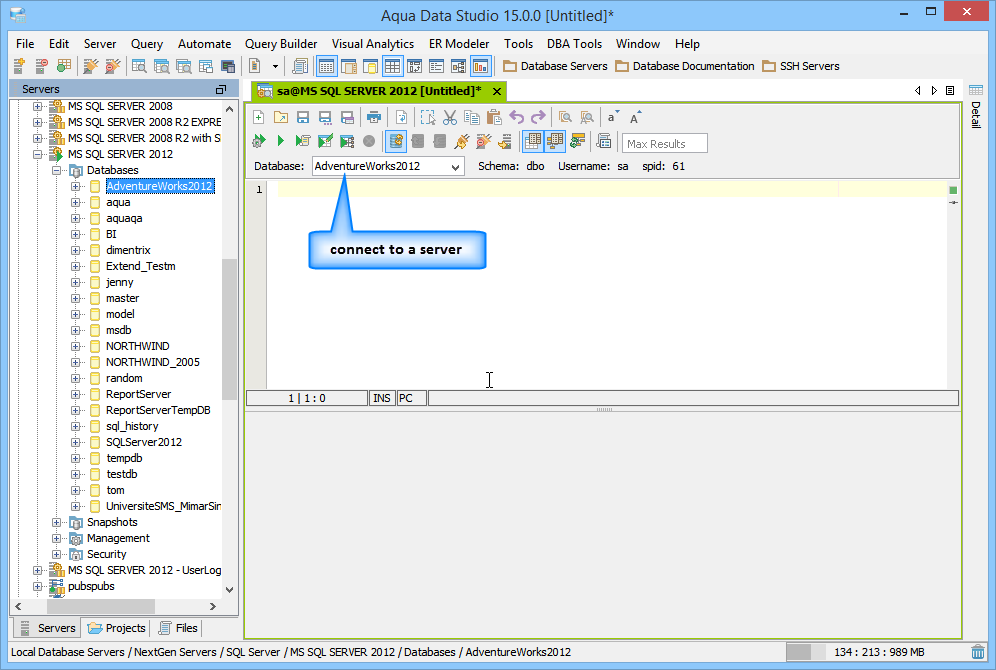Click the Select All dashed rectangle icon

[x=427, y=117]
